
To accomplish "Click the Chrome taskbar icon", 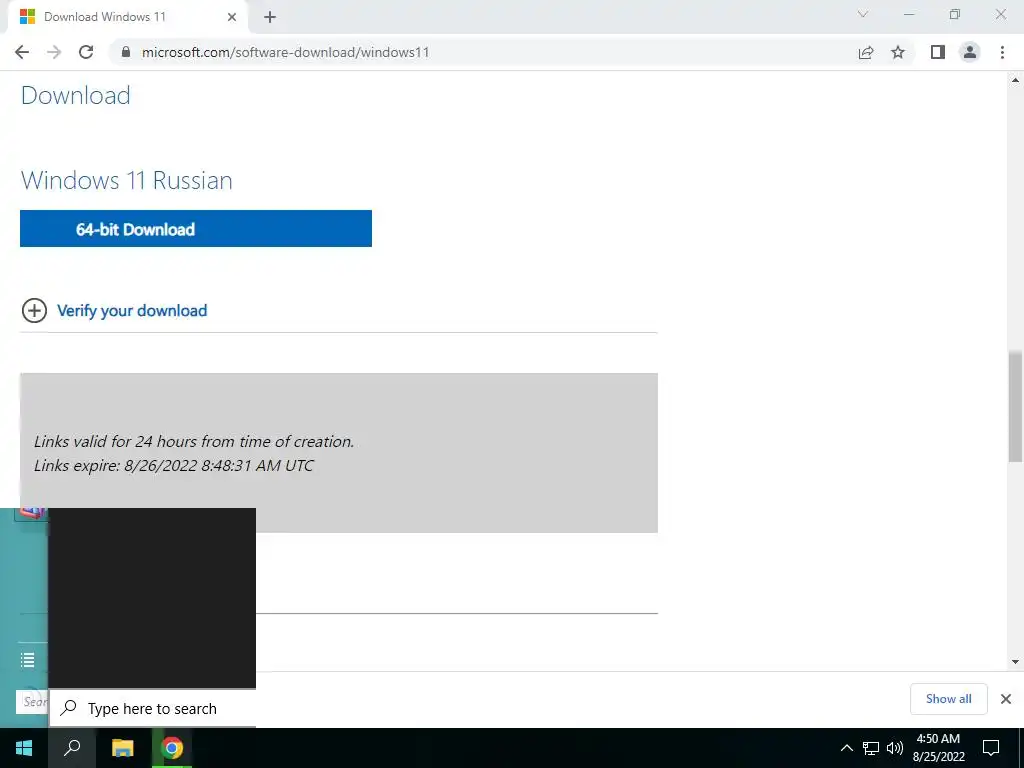I will pyautogui.click(x=172, y=748).
